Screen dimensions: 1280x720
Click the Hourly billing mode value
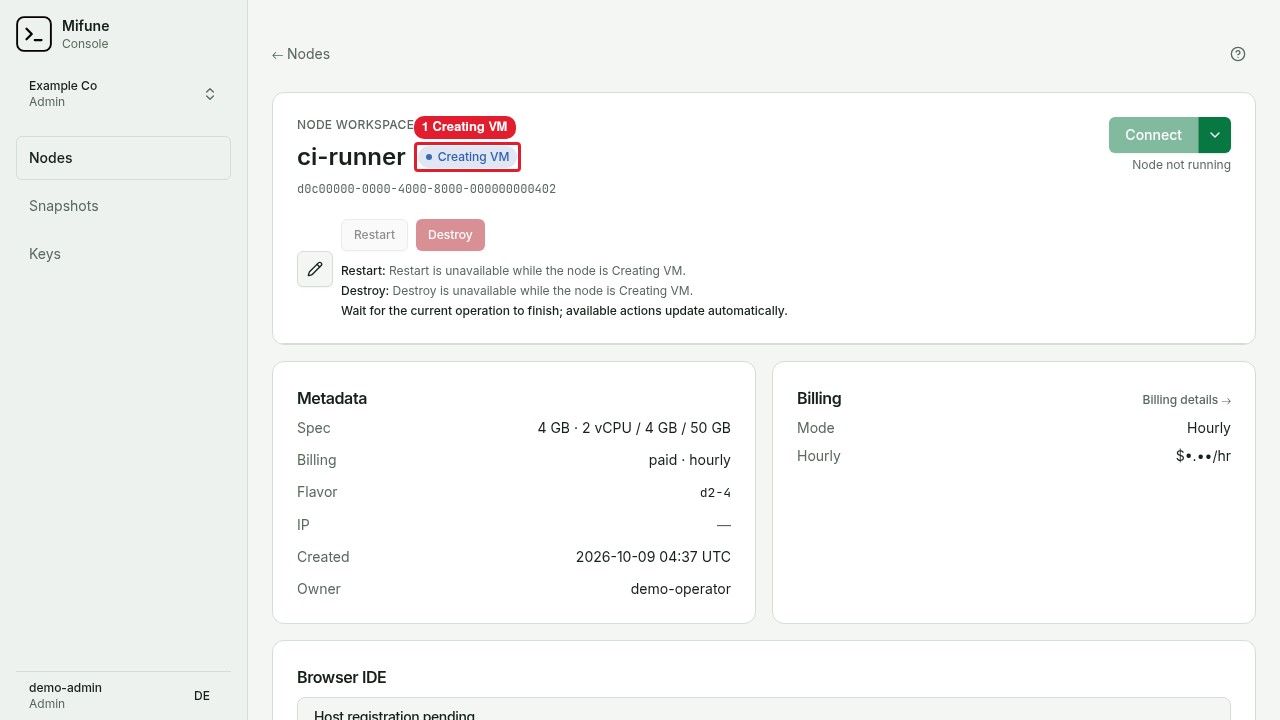tap(1209, 428)
